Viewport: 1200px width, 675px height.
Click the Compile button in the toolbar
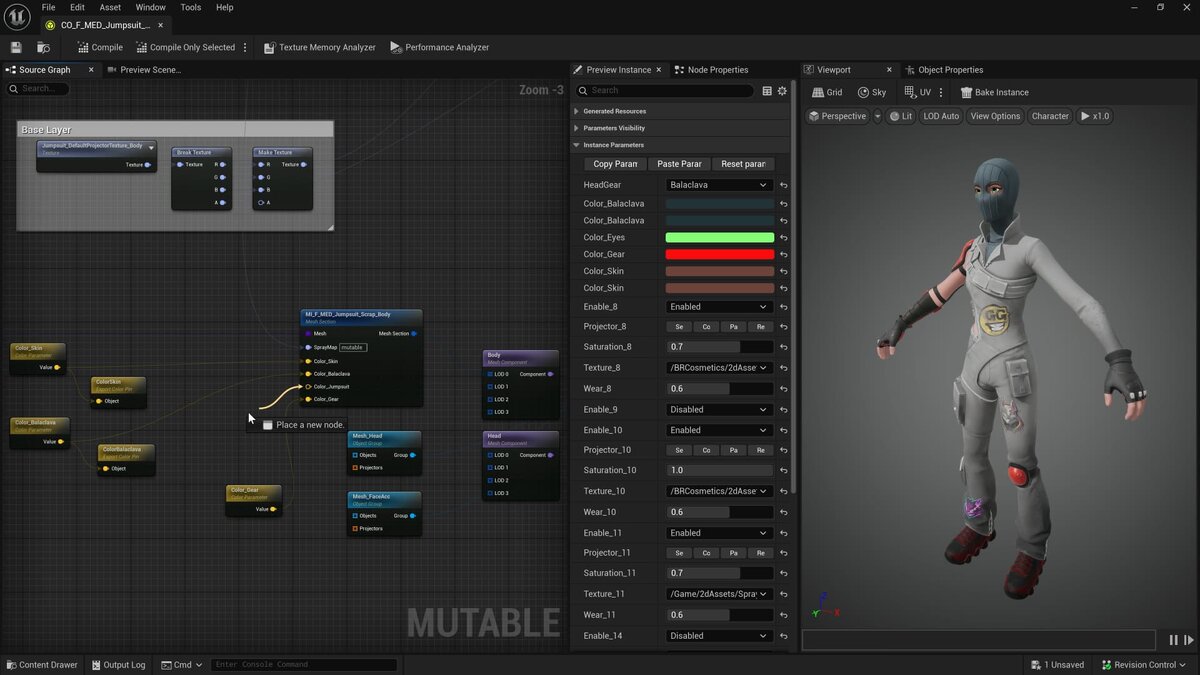tap(98, 46)
